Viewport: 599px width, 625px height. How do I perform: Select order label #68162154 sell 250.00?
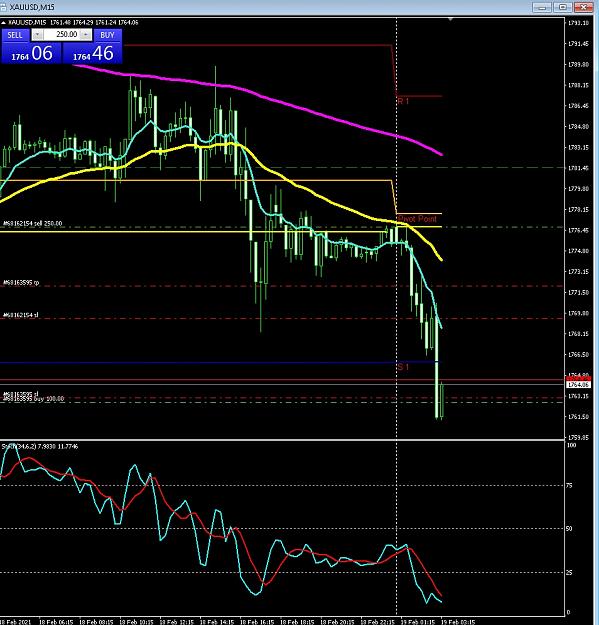33,223
